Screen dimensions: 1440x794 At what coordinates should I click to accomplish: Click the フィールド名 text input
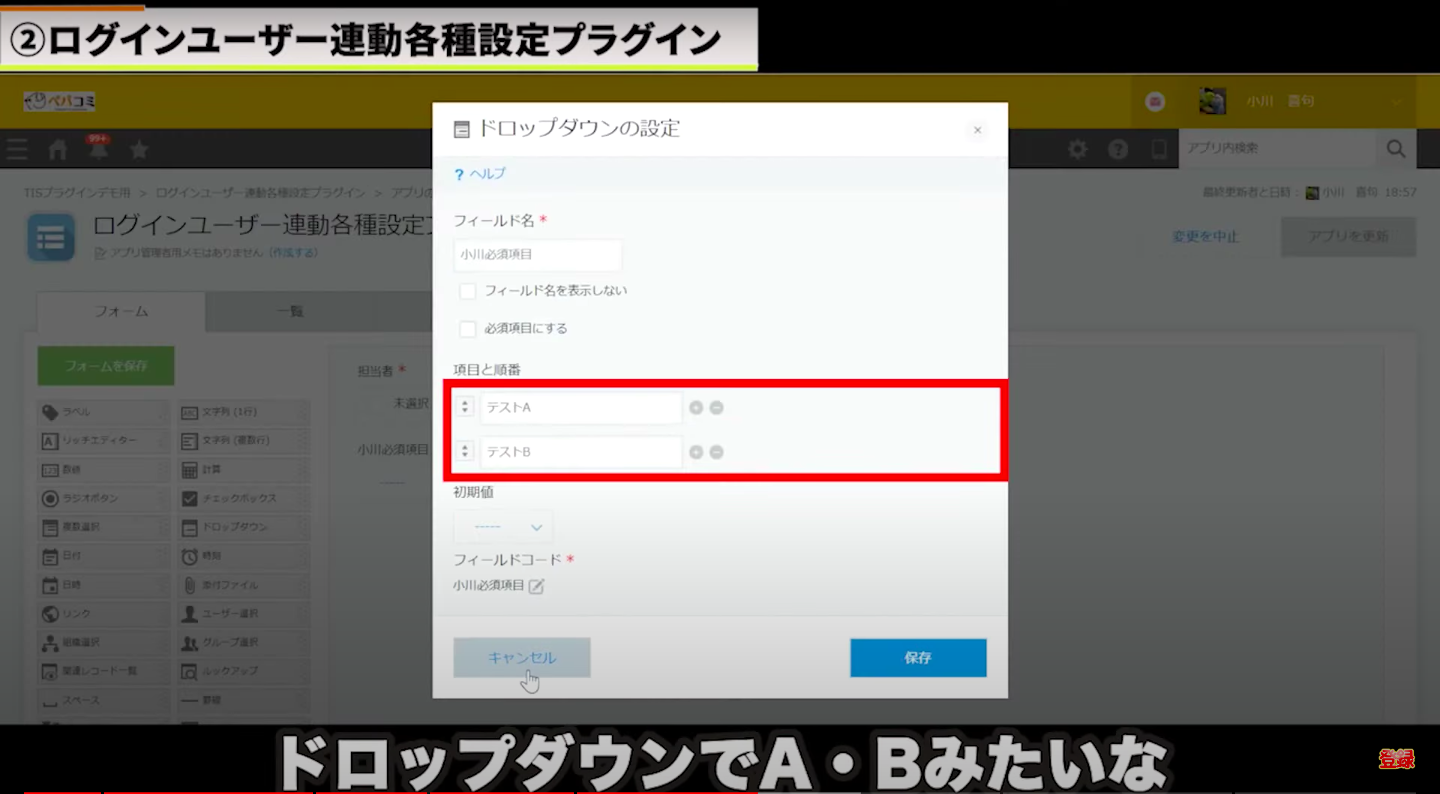538,255
